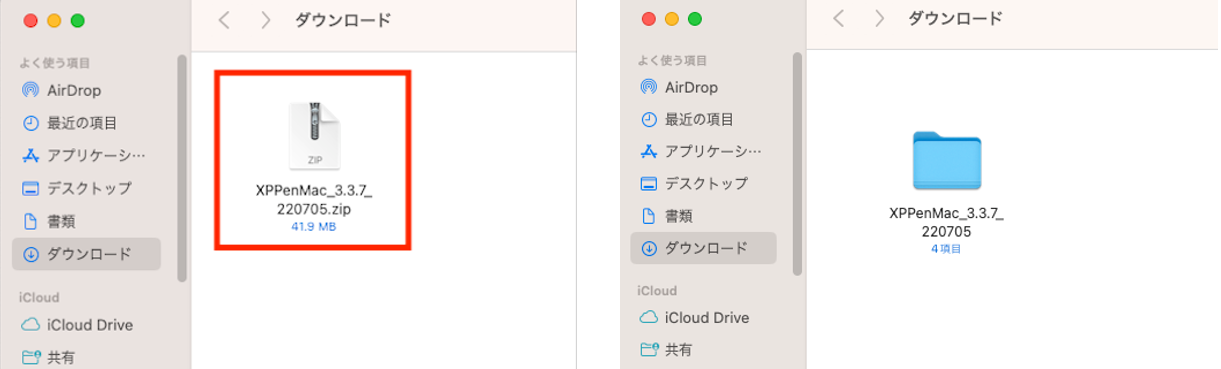Click the download arrow icon in right sidebar

tap(648, 248)
